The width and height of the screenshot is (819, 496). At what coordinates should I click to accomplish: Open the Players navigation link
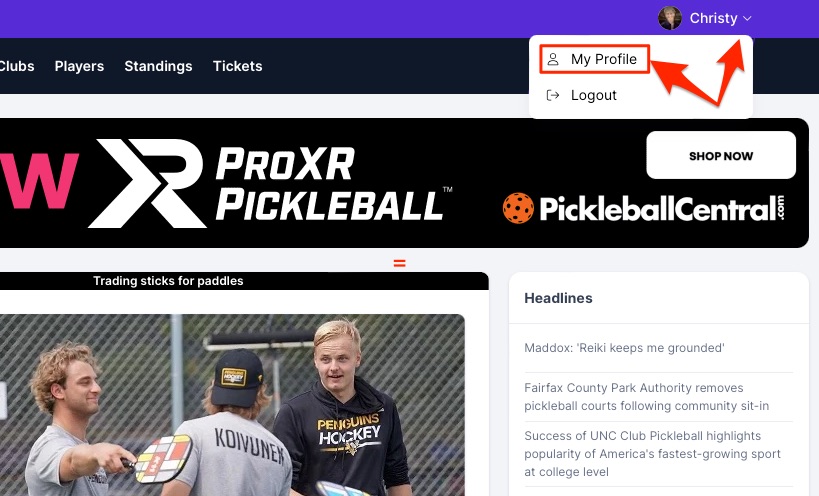79,66
